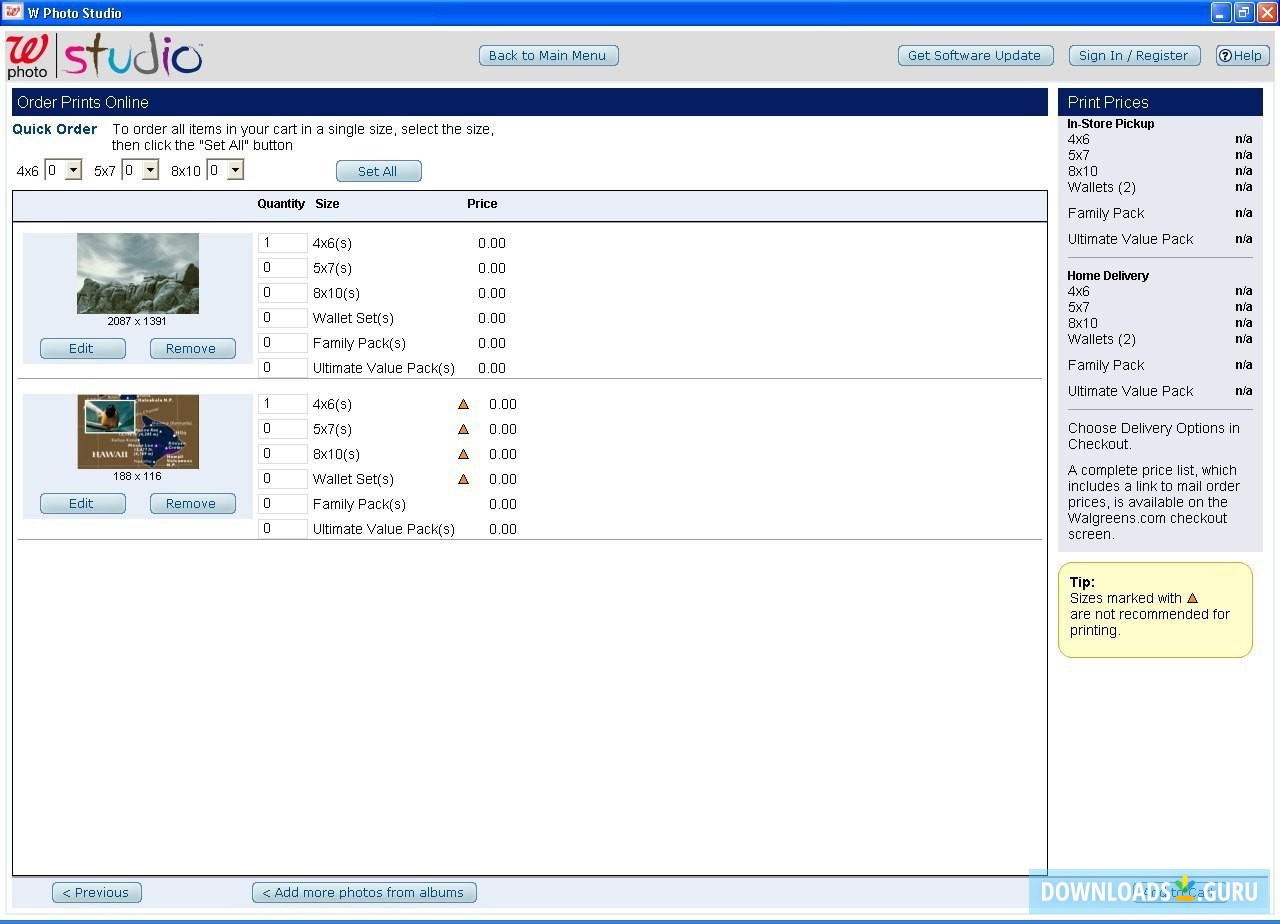Viewport: 1280px width, 924px height.
Task: Click the "Quantity" column header
Action: 281,204
